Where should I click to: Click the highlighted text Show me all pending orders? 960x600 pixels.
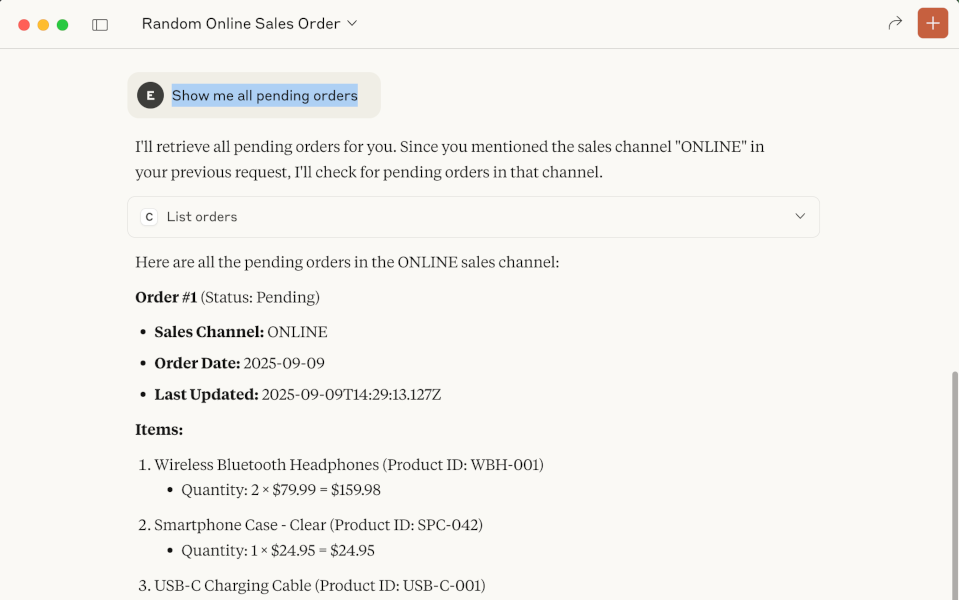pos(264,95)
